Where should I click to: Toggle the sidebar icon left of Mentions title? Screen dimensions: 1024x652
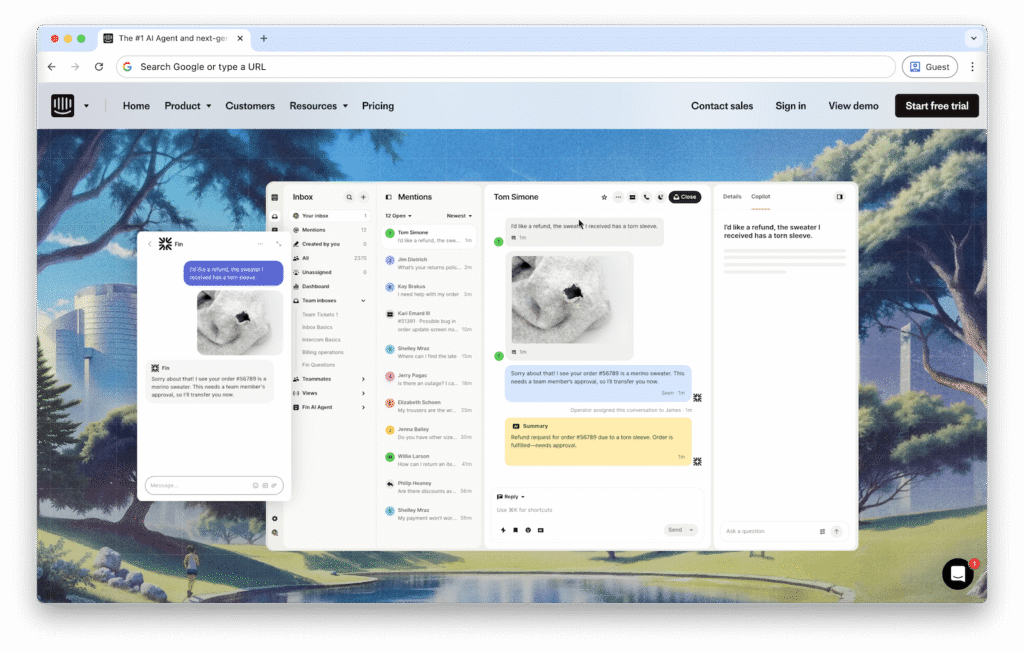(x=388, y=197)
